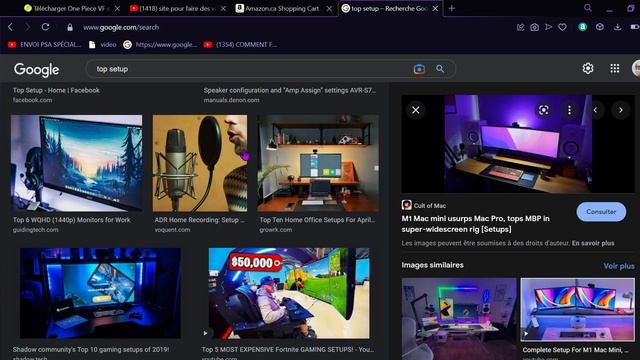
Task: Open the https://www.google bookmark
Action: pos(160,44)
